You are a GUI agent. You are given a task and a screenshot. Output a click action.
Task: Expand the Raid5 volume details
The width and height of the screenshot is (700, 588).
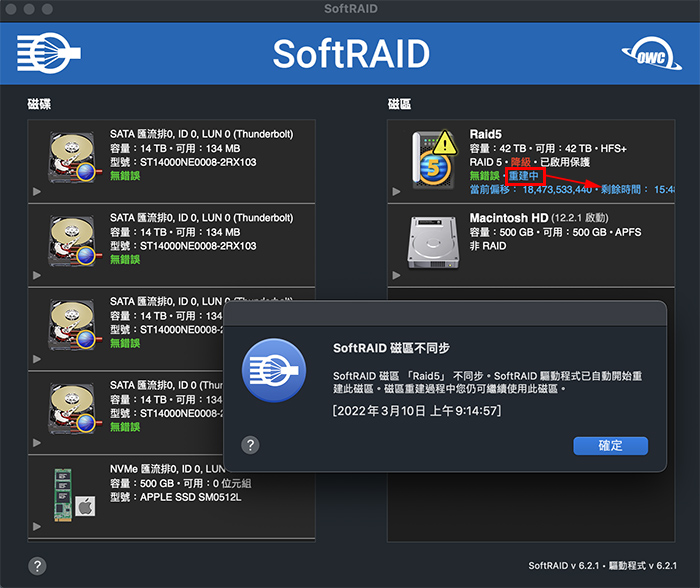pos(396,192)
